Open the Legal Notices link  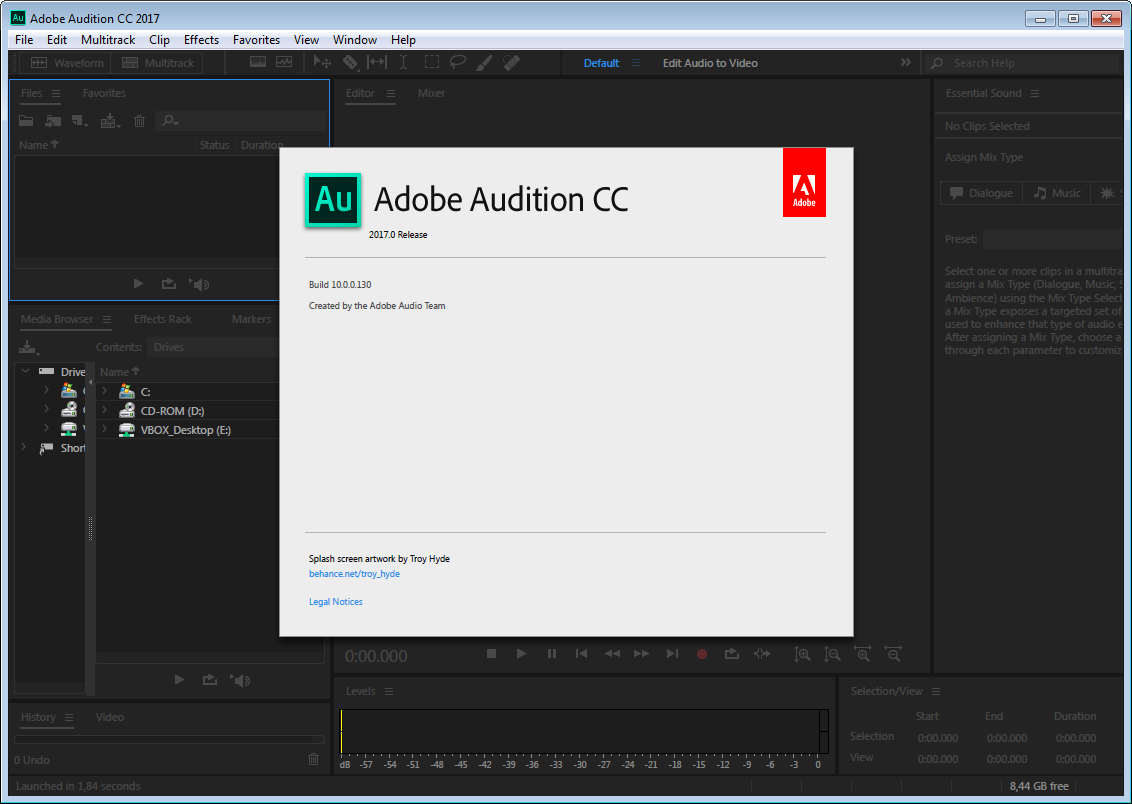336,602
